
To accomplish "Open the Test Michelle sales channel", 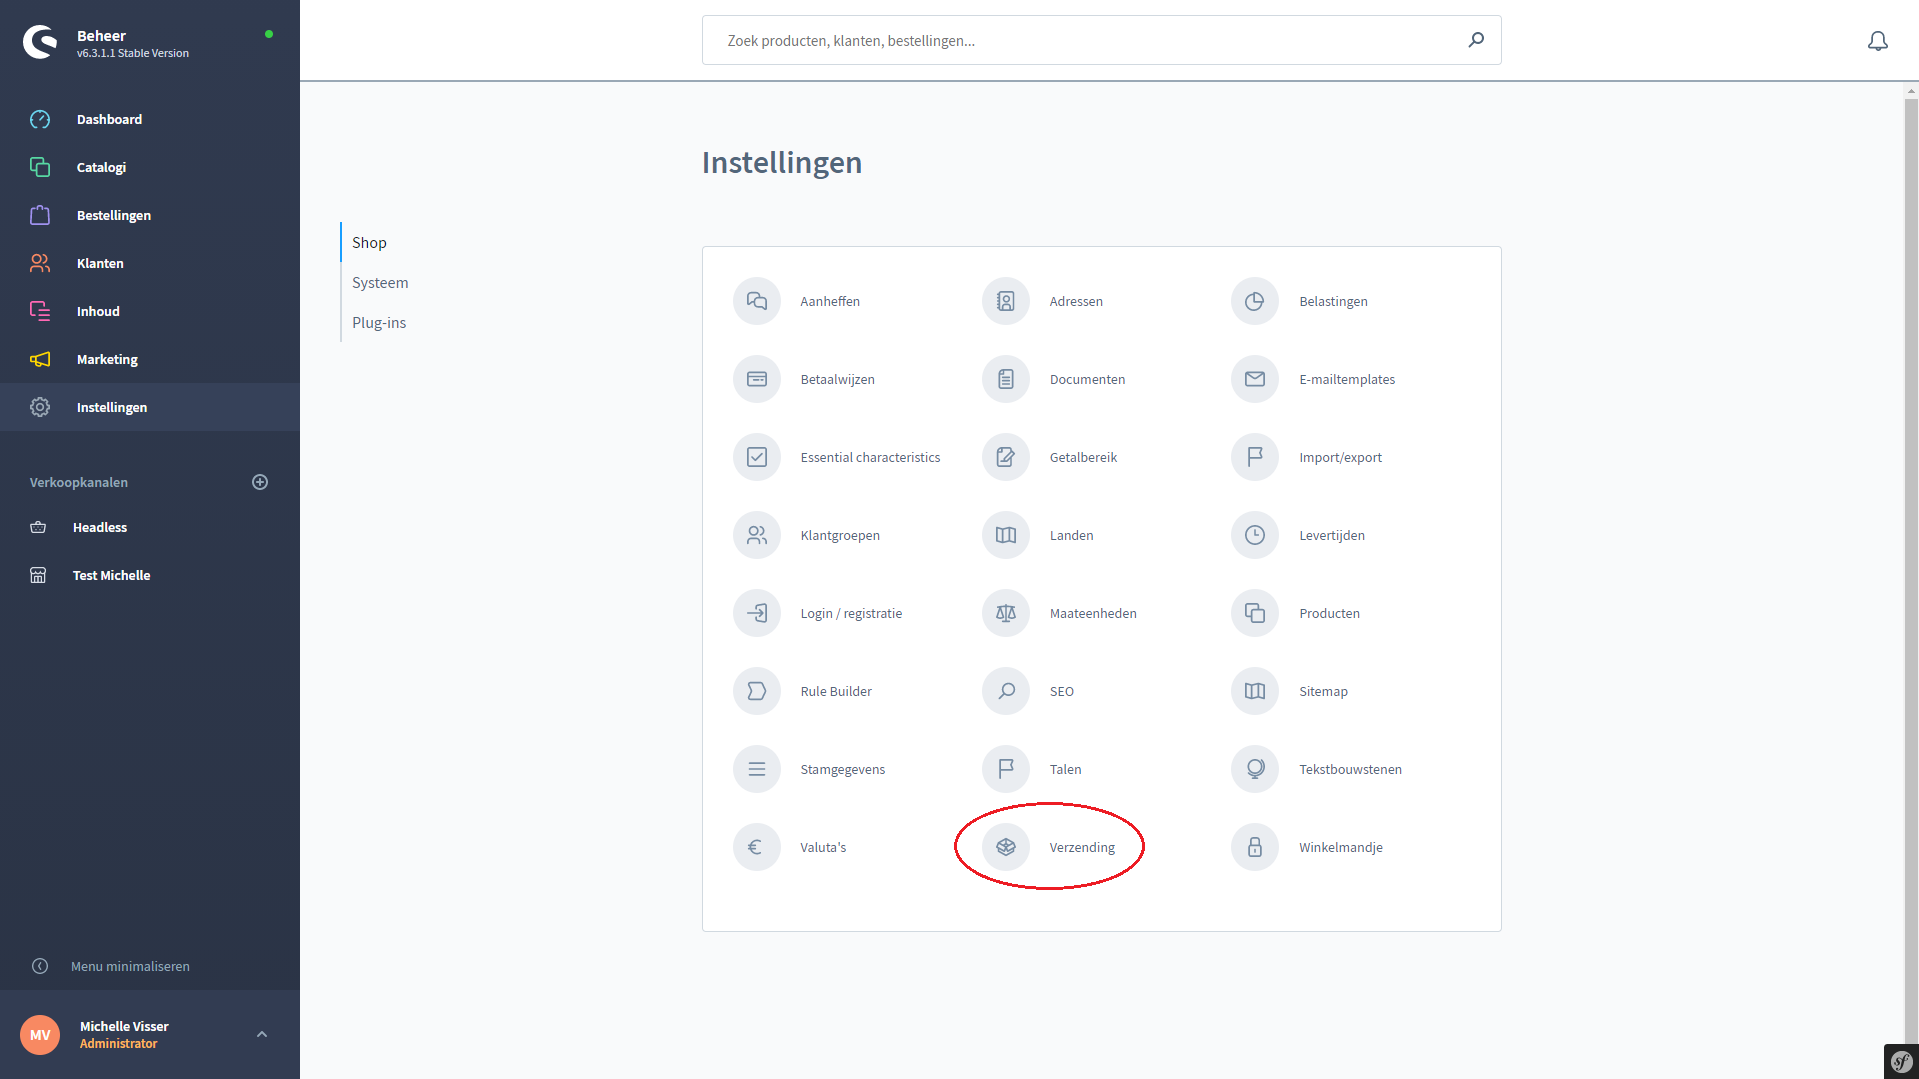I will 111,575.
